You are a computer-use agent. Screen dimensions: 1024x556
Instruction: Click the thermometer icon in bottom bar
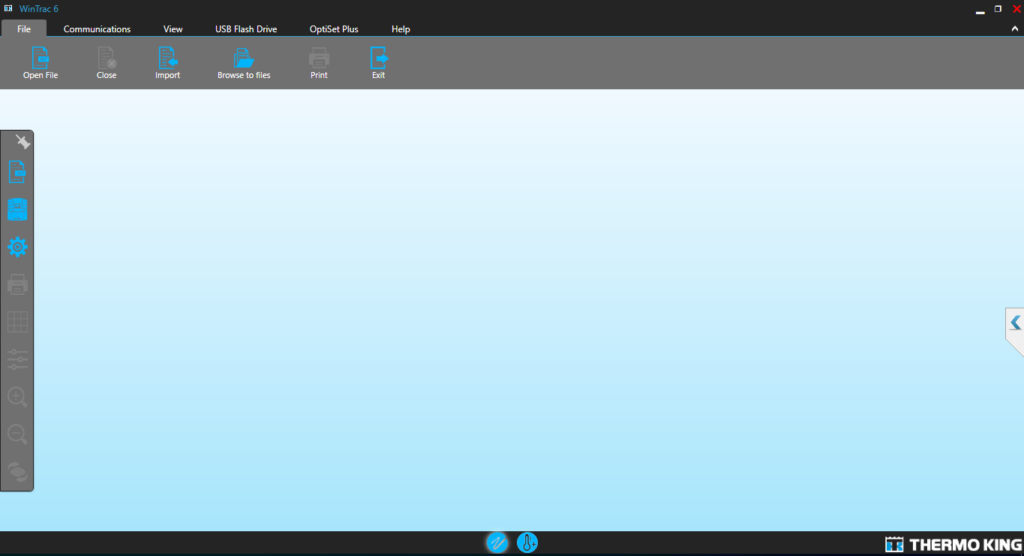pyautogui.click(x=527, y=543)
